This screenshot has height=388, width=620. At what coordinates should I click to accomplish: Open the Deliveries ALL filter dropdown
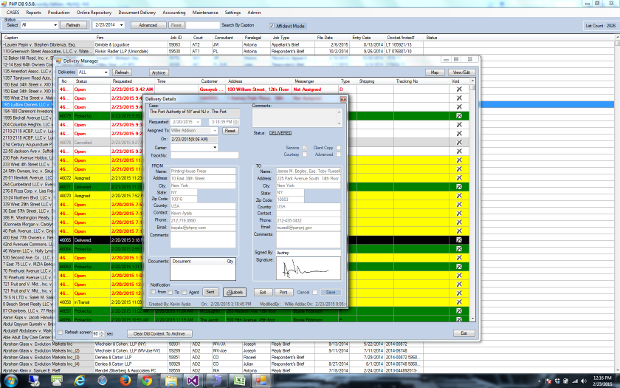pyautogui.click(x=106, y=72)
